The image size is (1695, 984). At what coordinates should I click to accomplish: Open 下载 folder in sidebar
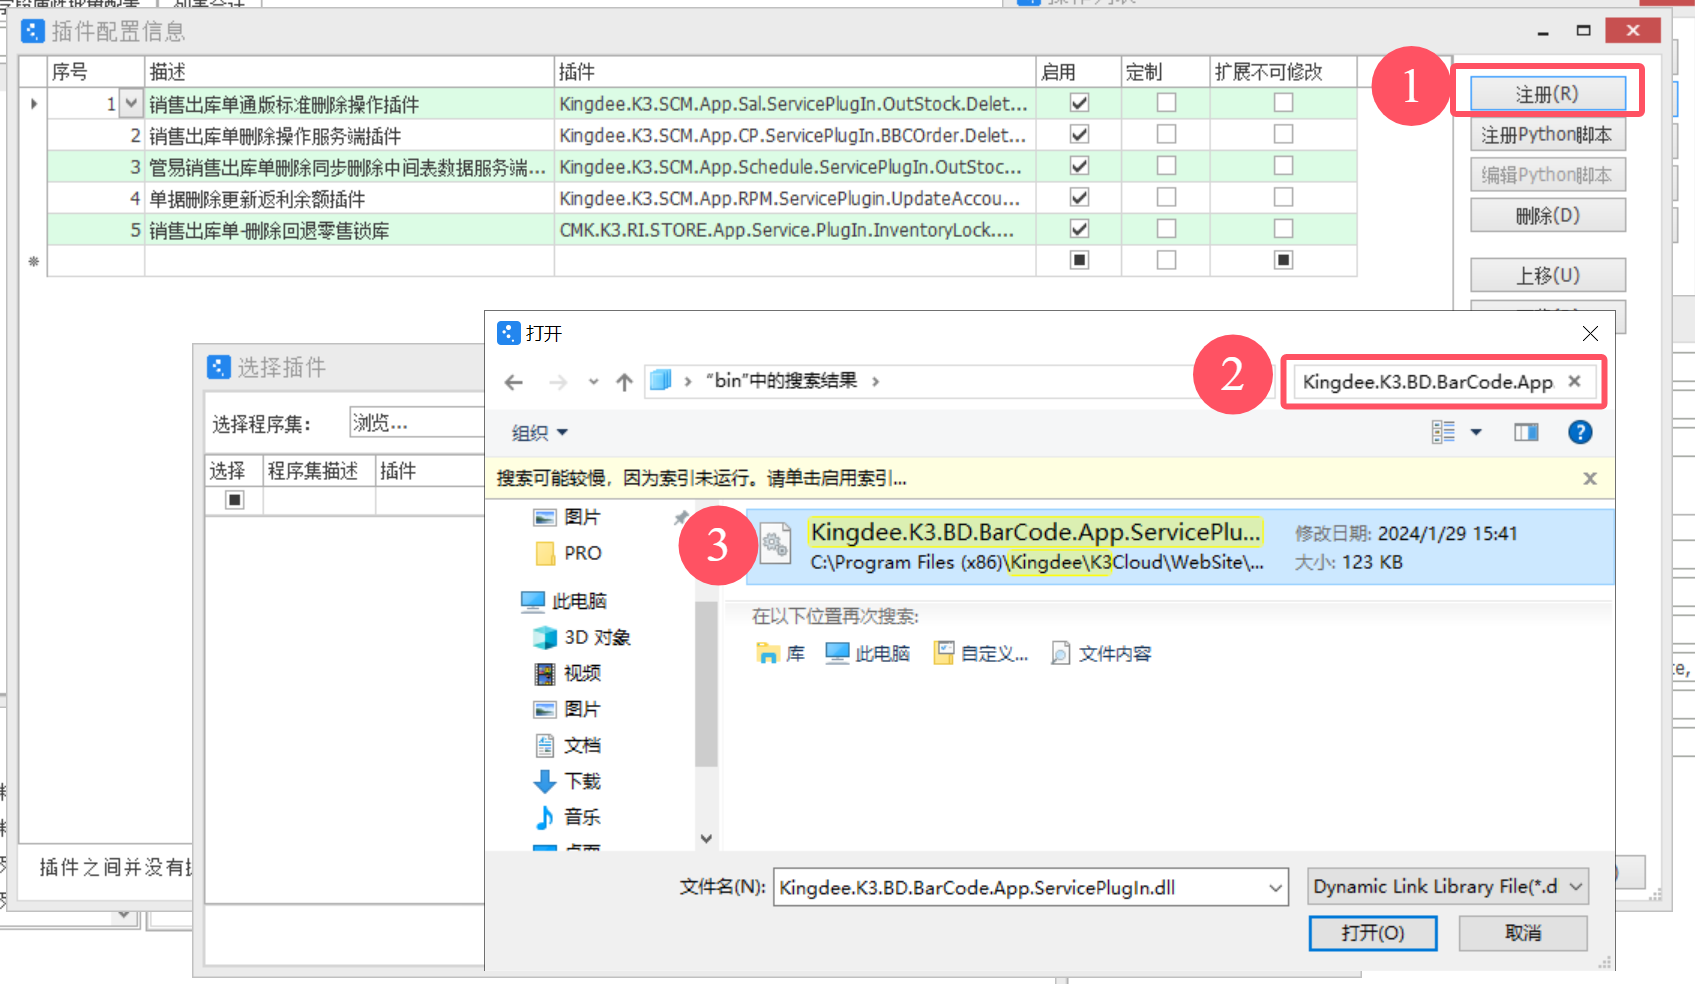click(567, 781)
